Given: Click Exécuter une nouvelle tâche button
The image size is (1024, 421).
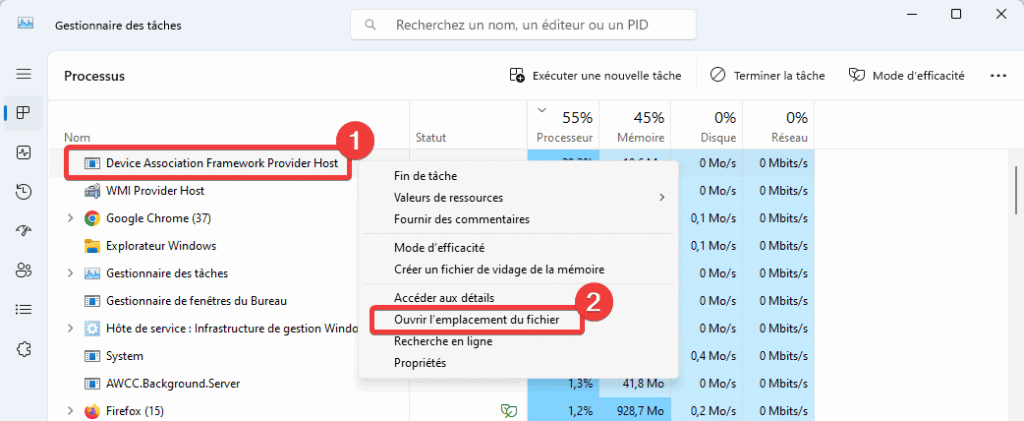Looking at the screenshot, I should click(595, 76).
